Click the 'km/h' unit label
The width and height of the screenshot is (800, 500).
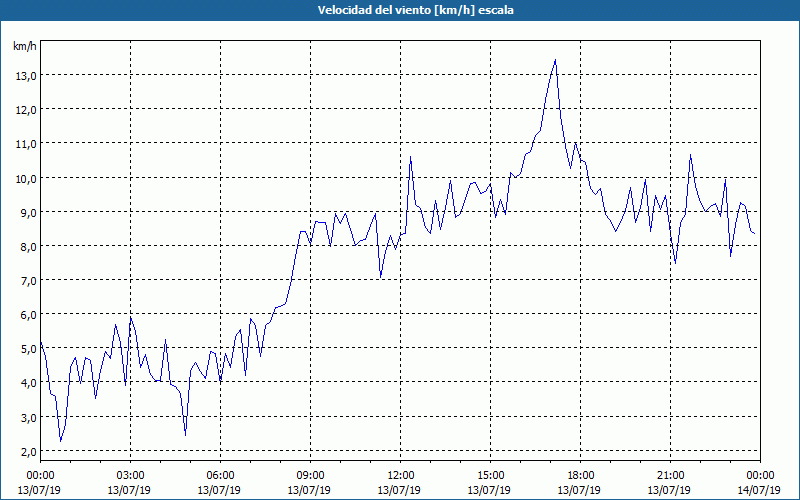(25, 46)
